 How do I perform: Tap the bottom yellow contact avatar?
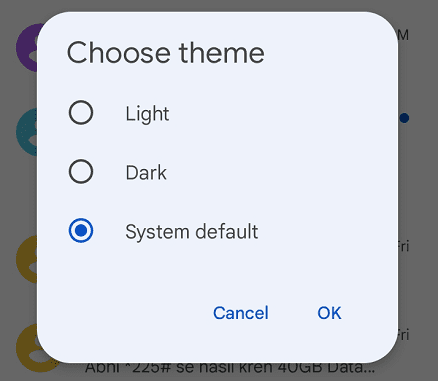[30, 348]
